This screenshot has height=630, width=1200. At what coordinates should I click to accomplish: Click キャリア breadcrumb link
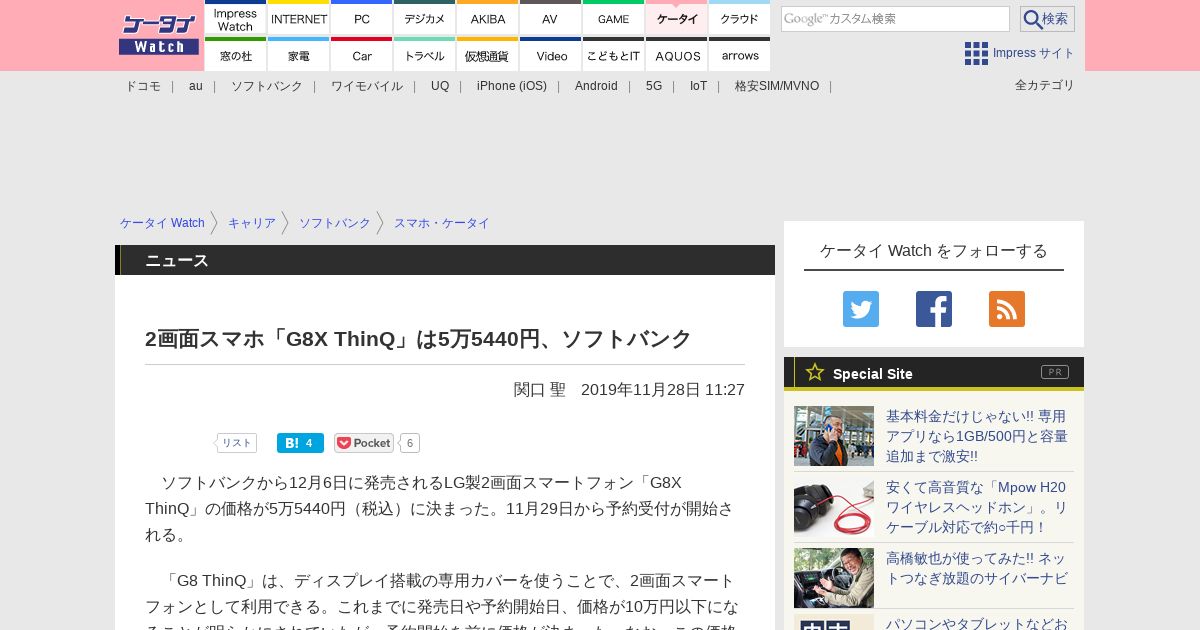252,223
